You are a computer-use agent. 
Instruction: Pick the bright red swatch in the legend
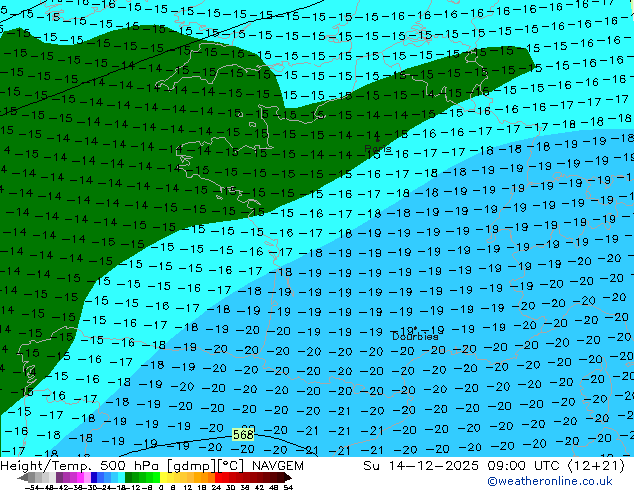point(218,477)
